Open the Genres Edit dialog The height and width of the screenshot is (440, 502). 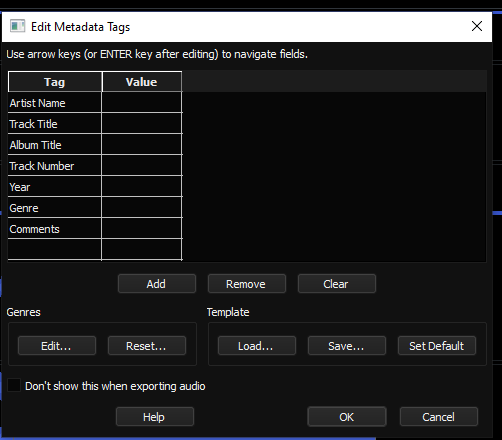(x=57, y=346)
